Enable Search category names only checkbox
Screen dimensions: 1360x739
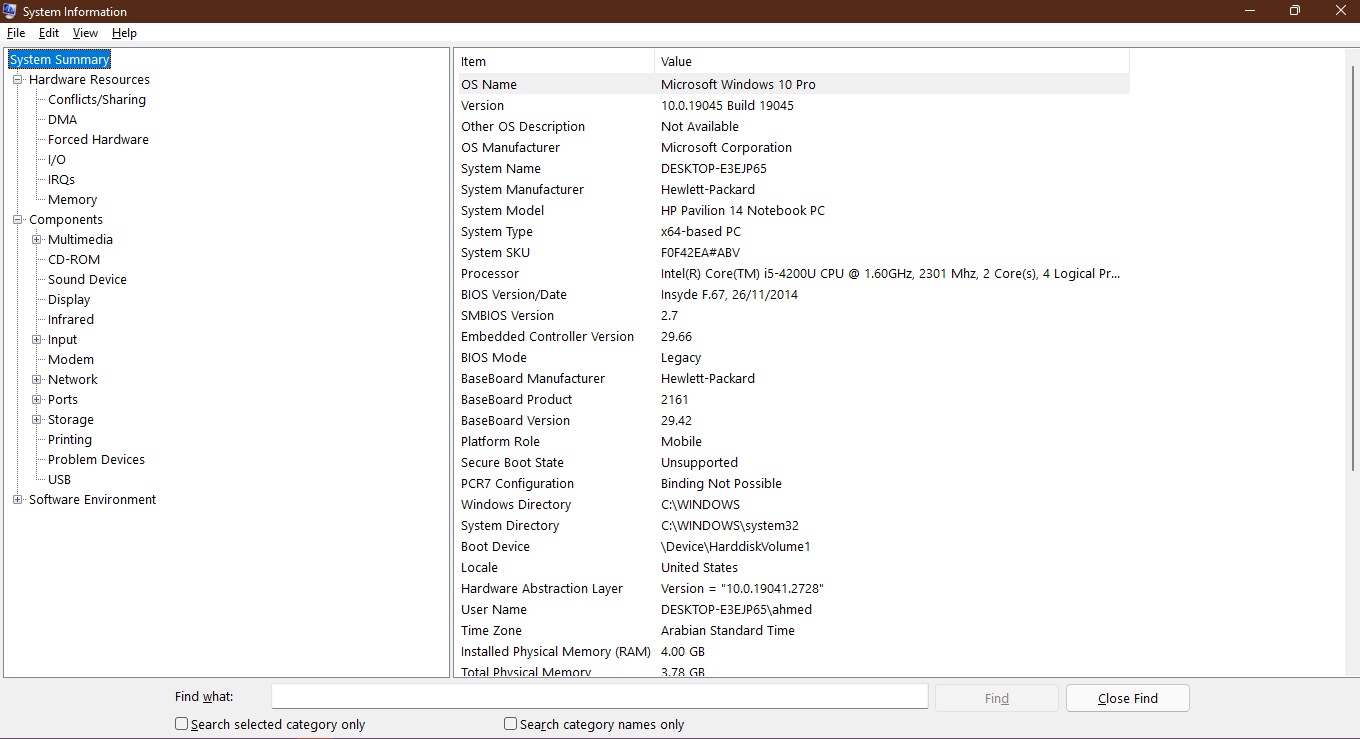510,723
